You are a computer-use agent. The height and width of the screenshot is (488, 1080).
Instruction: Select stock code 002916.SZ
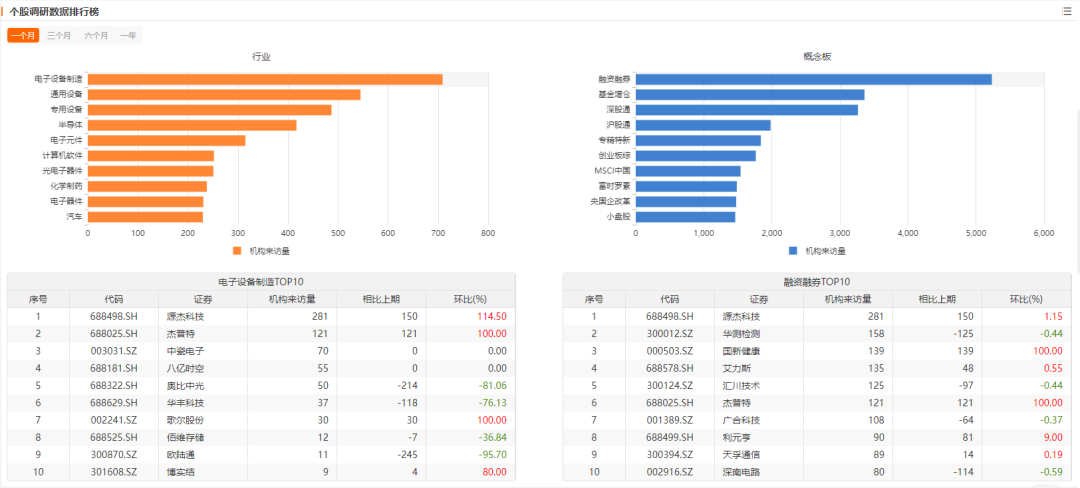coord(669,471)
